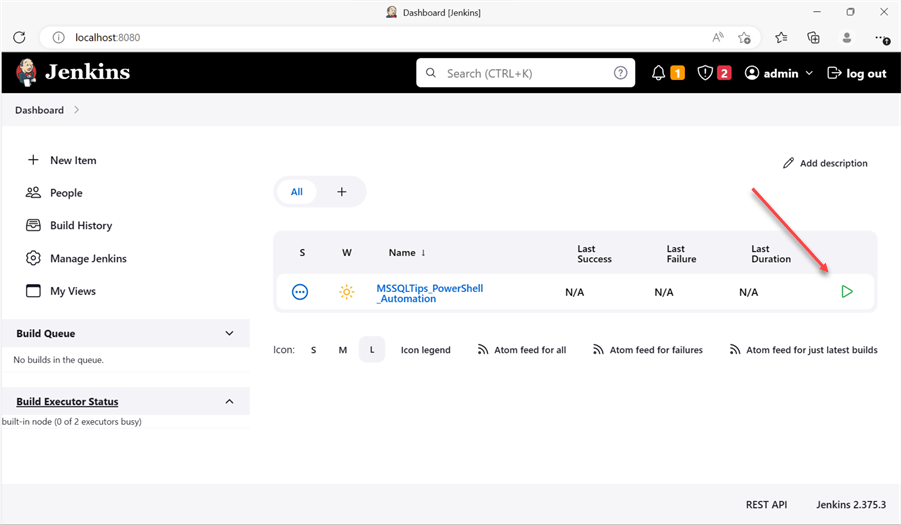Open the Read aloud icon
This screenshot has height=525, width=901.
717,37
